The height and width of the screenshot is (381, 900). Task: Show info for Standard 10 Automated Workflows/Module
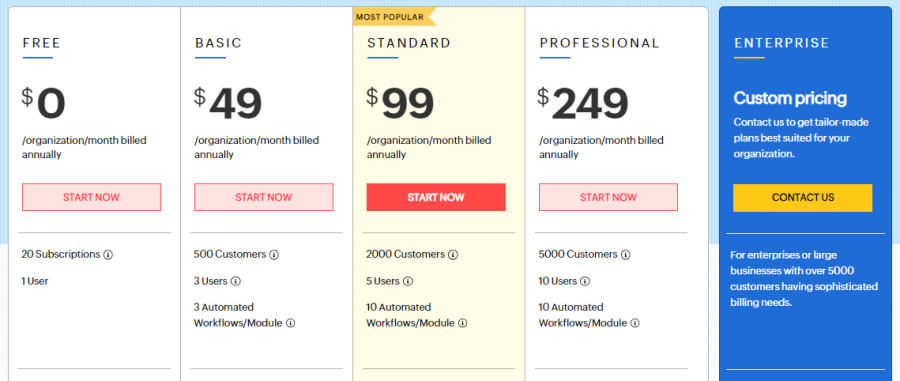[x=463, y=323]
